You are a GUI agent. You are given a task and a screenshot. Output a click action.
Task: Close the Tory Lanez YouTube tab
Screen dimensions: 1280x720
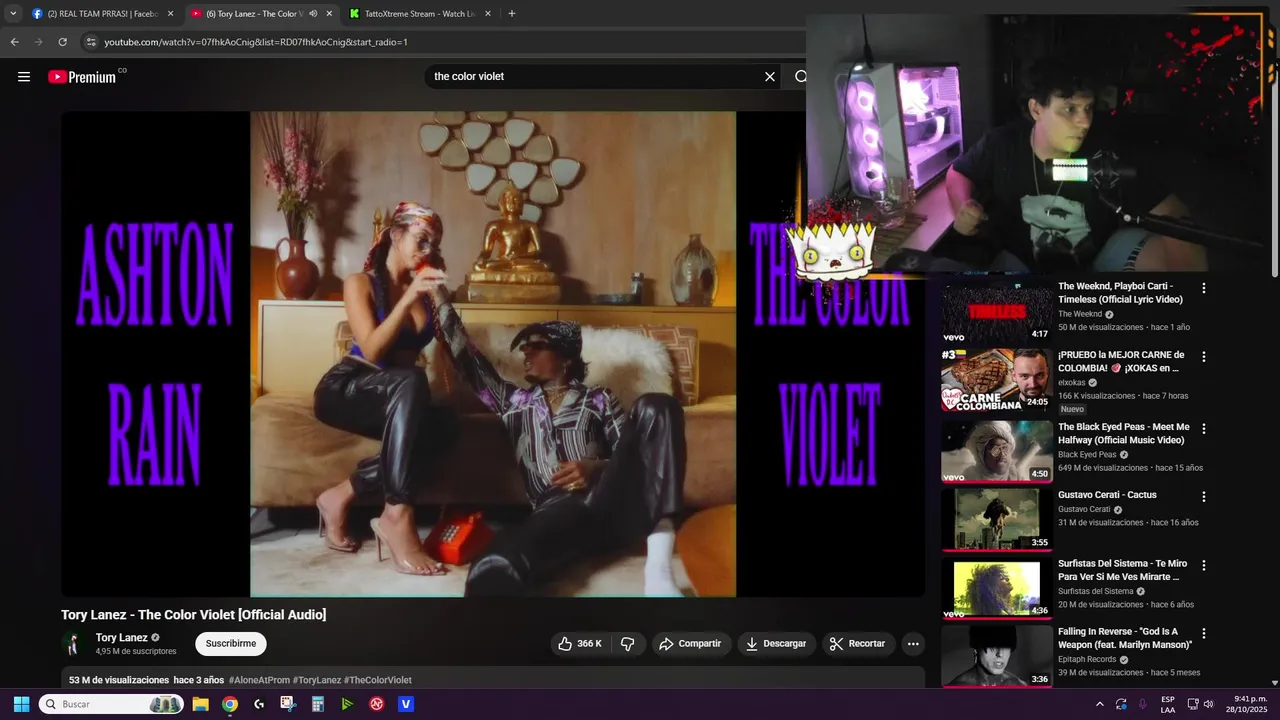329,14
